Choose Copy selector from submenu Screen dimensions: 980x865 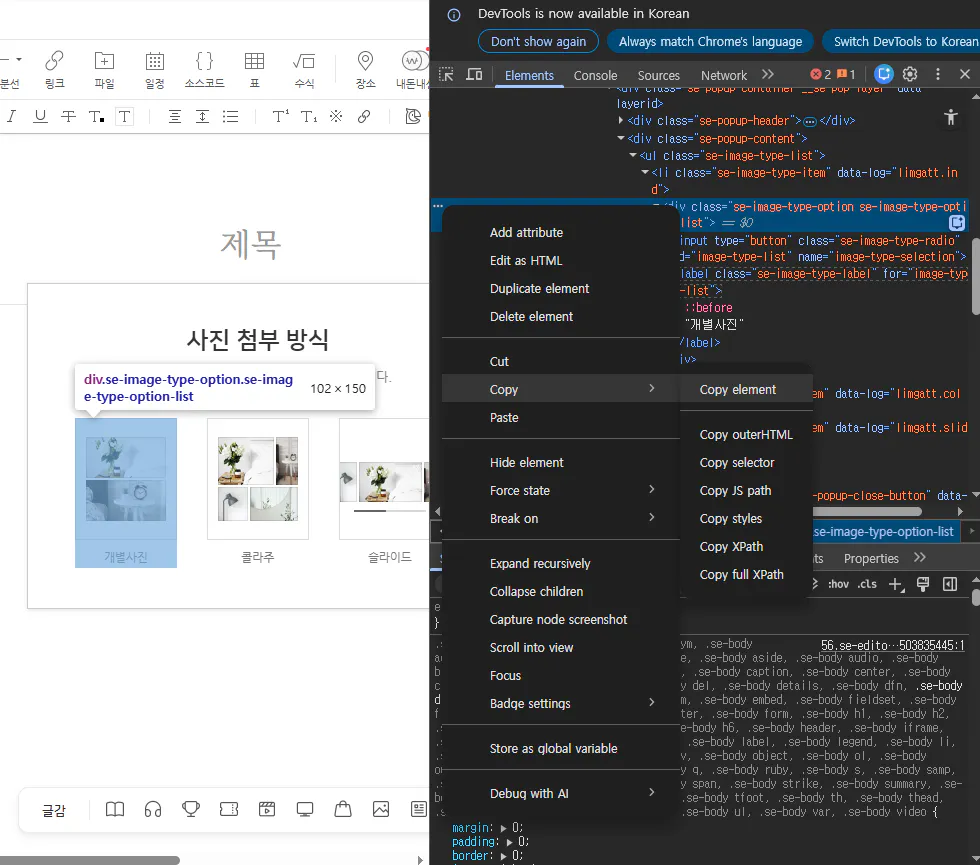tap(737, 462)
